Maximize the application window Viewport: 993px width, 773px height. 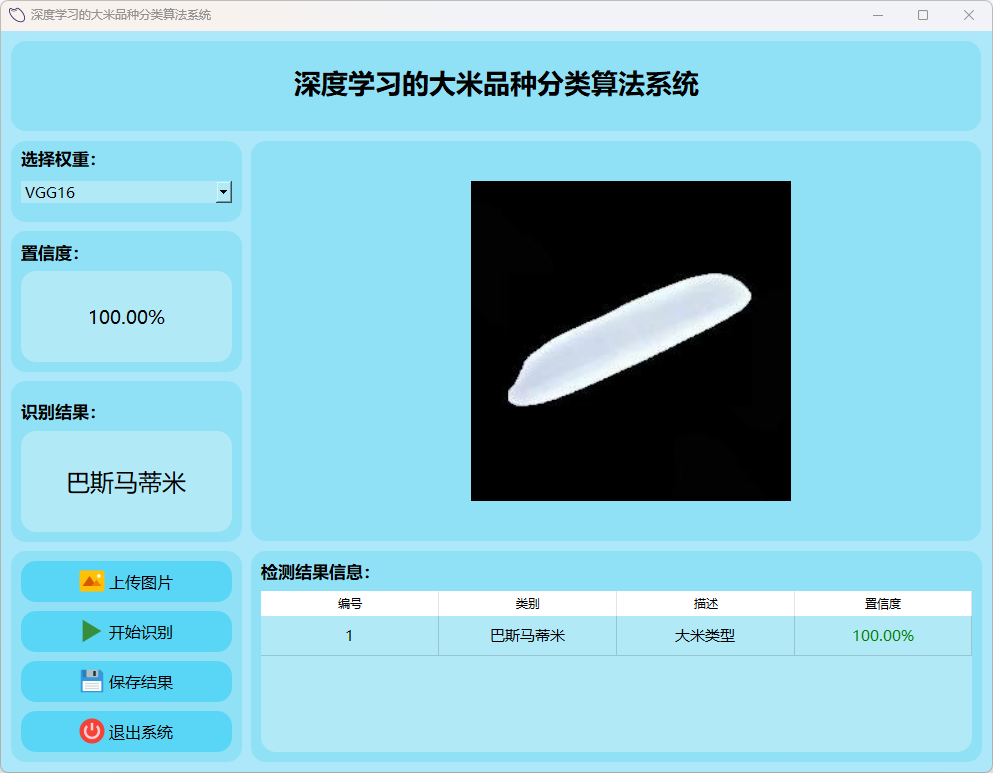point(923,15)
